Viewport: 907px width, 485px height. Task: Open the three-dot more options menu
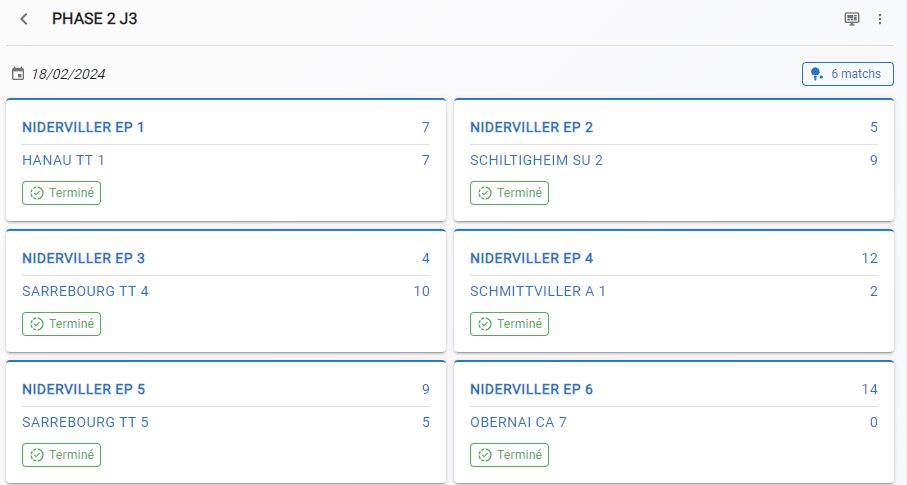[880, 19]
